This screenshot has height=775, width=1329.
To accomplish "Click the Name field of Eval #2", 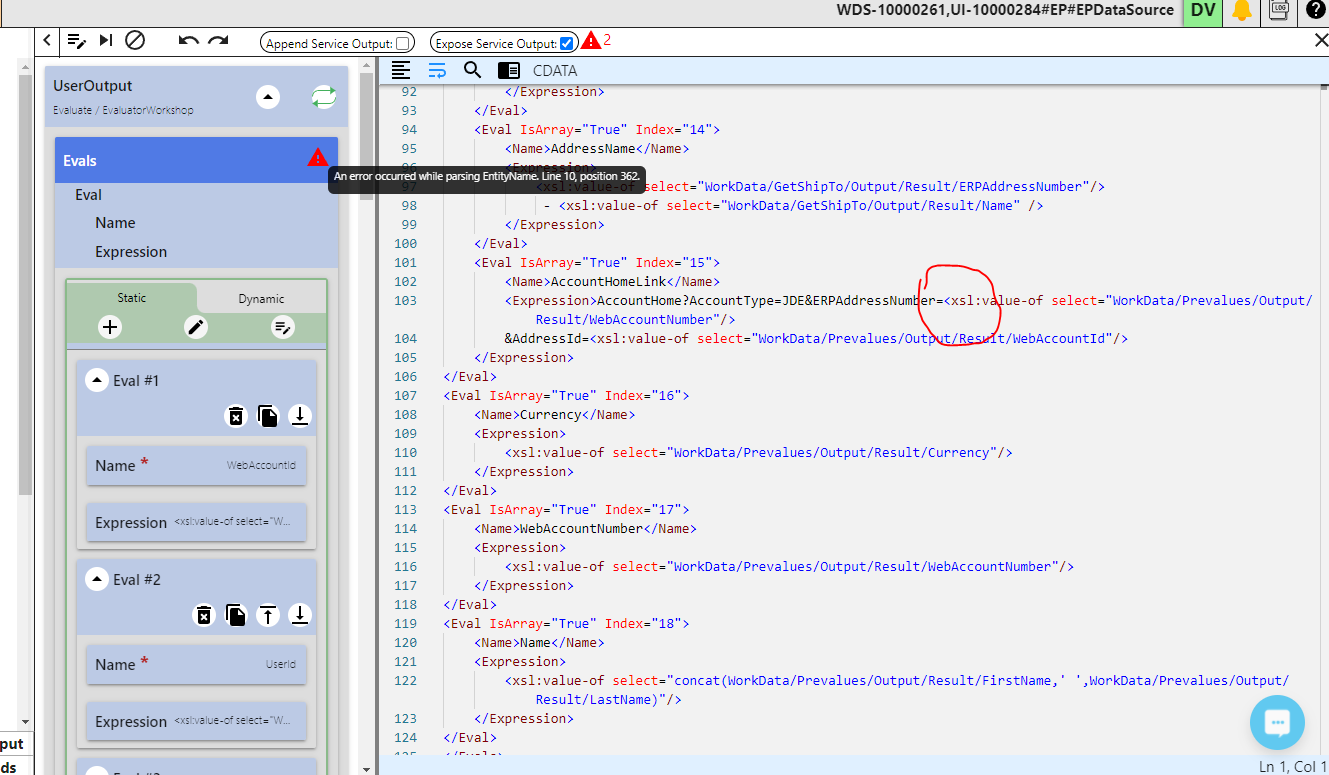I will point(196,665).
